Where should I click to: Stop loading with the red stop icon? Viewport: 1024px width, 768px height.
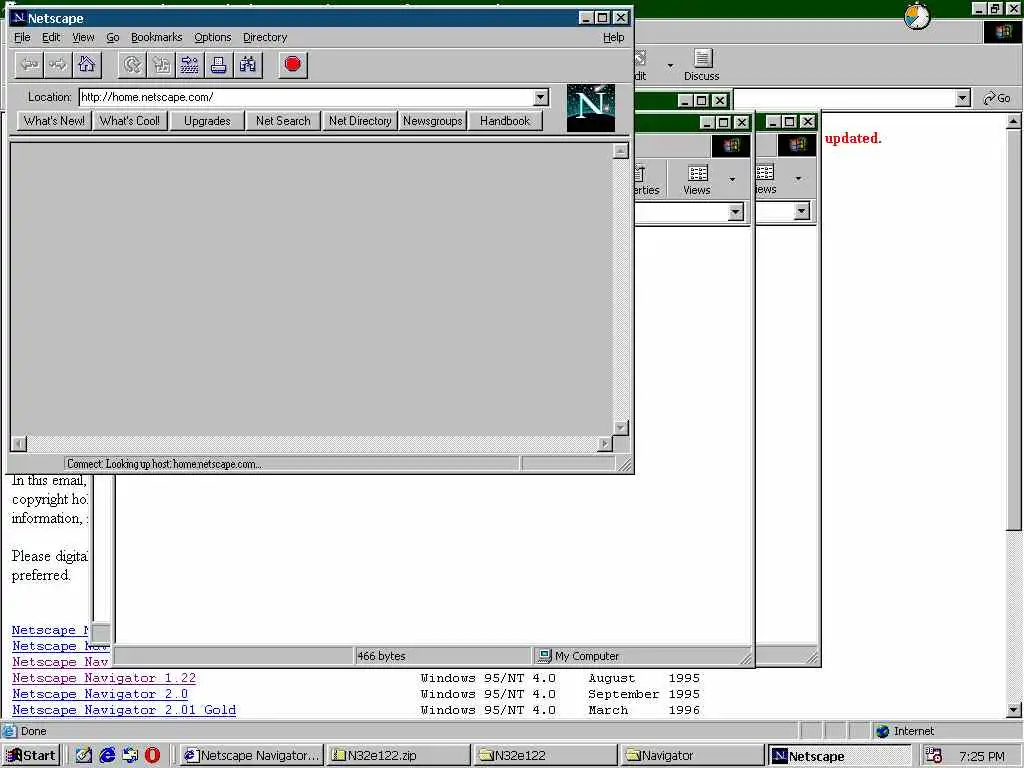293,65
